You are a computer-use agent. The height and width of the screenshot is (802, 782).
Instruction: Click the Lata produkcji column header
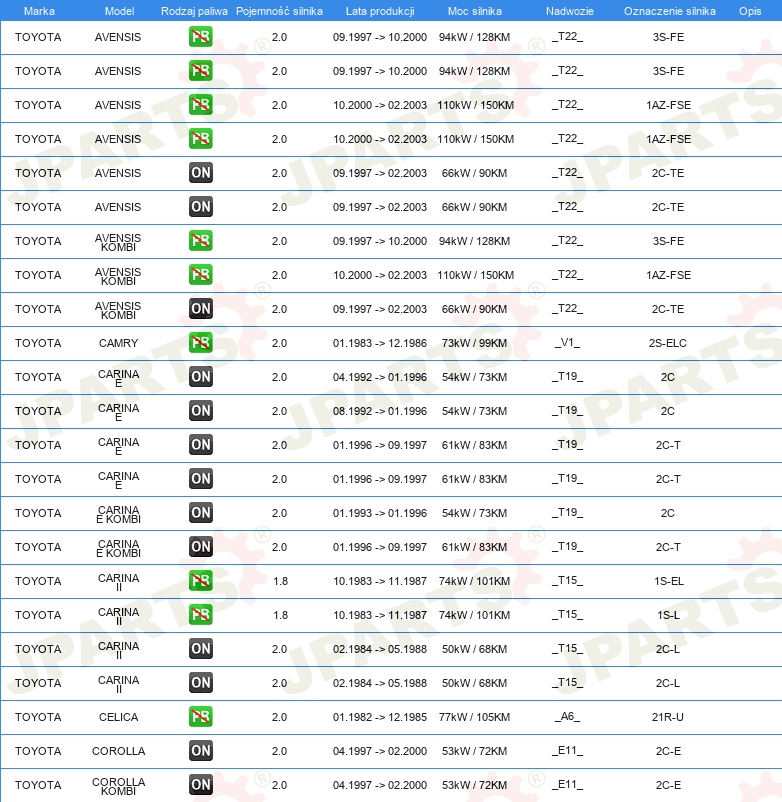click(x=380, y=11)
